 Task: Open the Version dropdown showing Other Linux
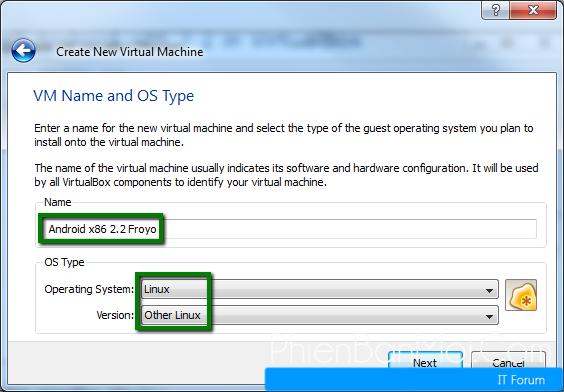pos(319,315)
